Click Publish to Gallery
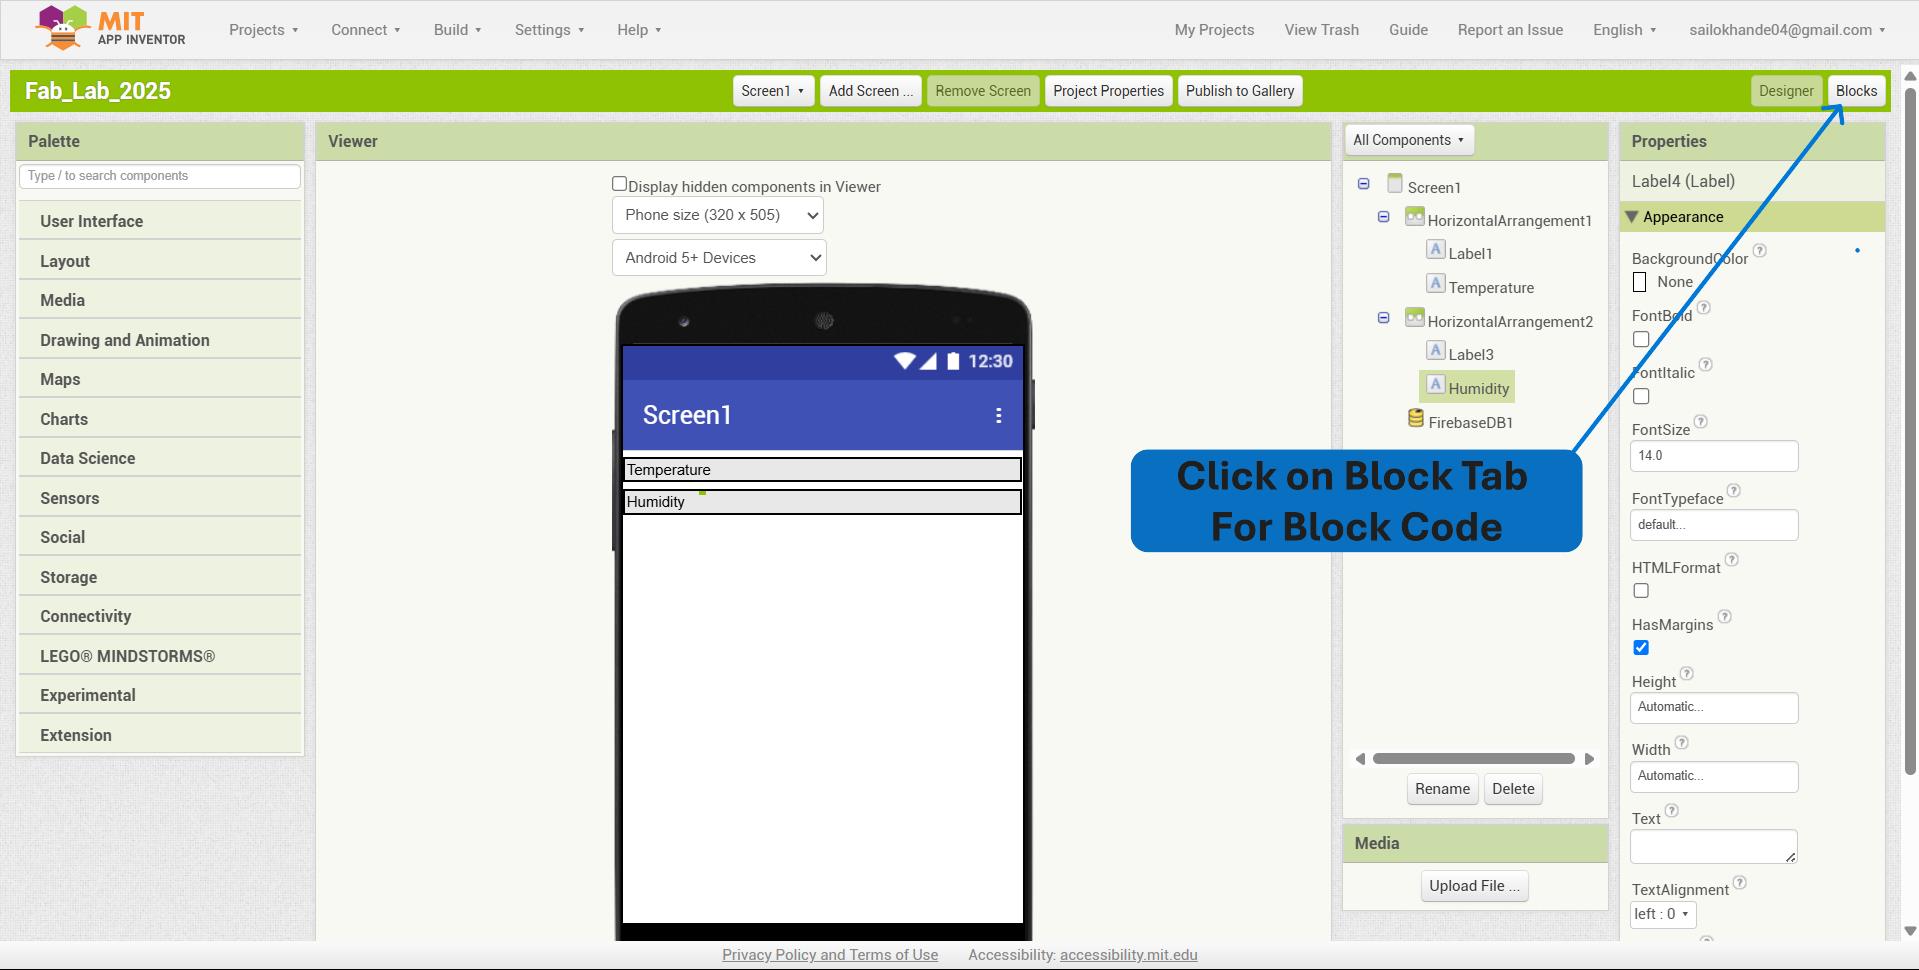Viewport: 1919px width, 970px height. 1240,91
